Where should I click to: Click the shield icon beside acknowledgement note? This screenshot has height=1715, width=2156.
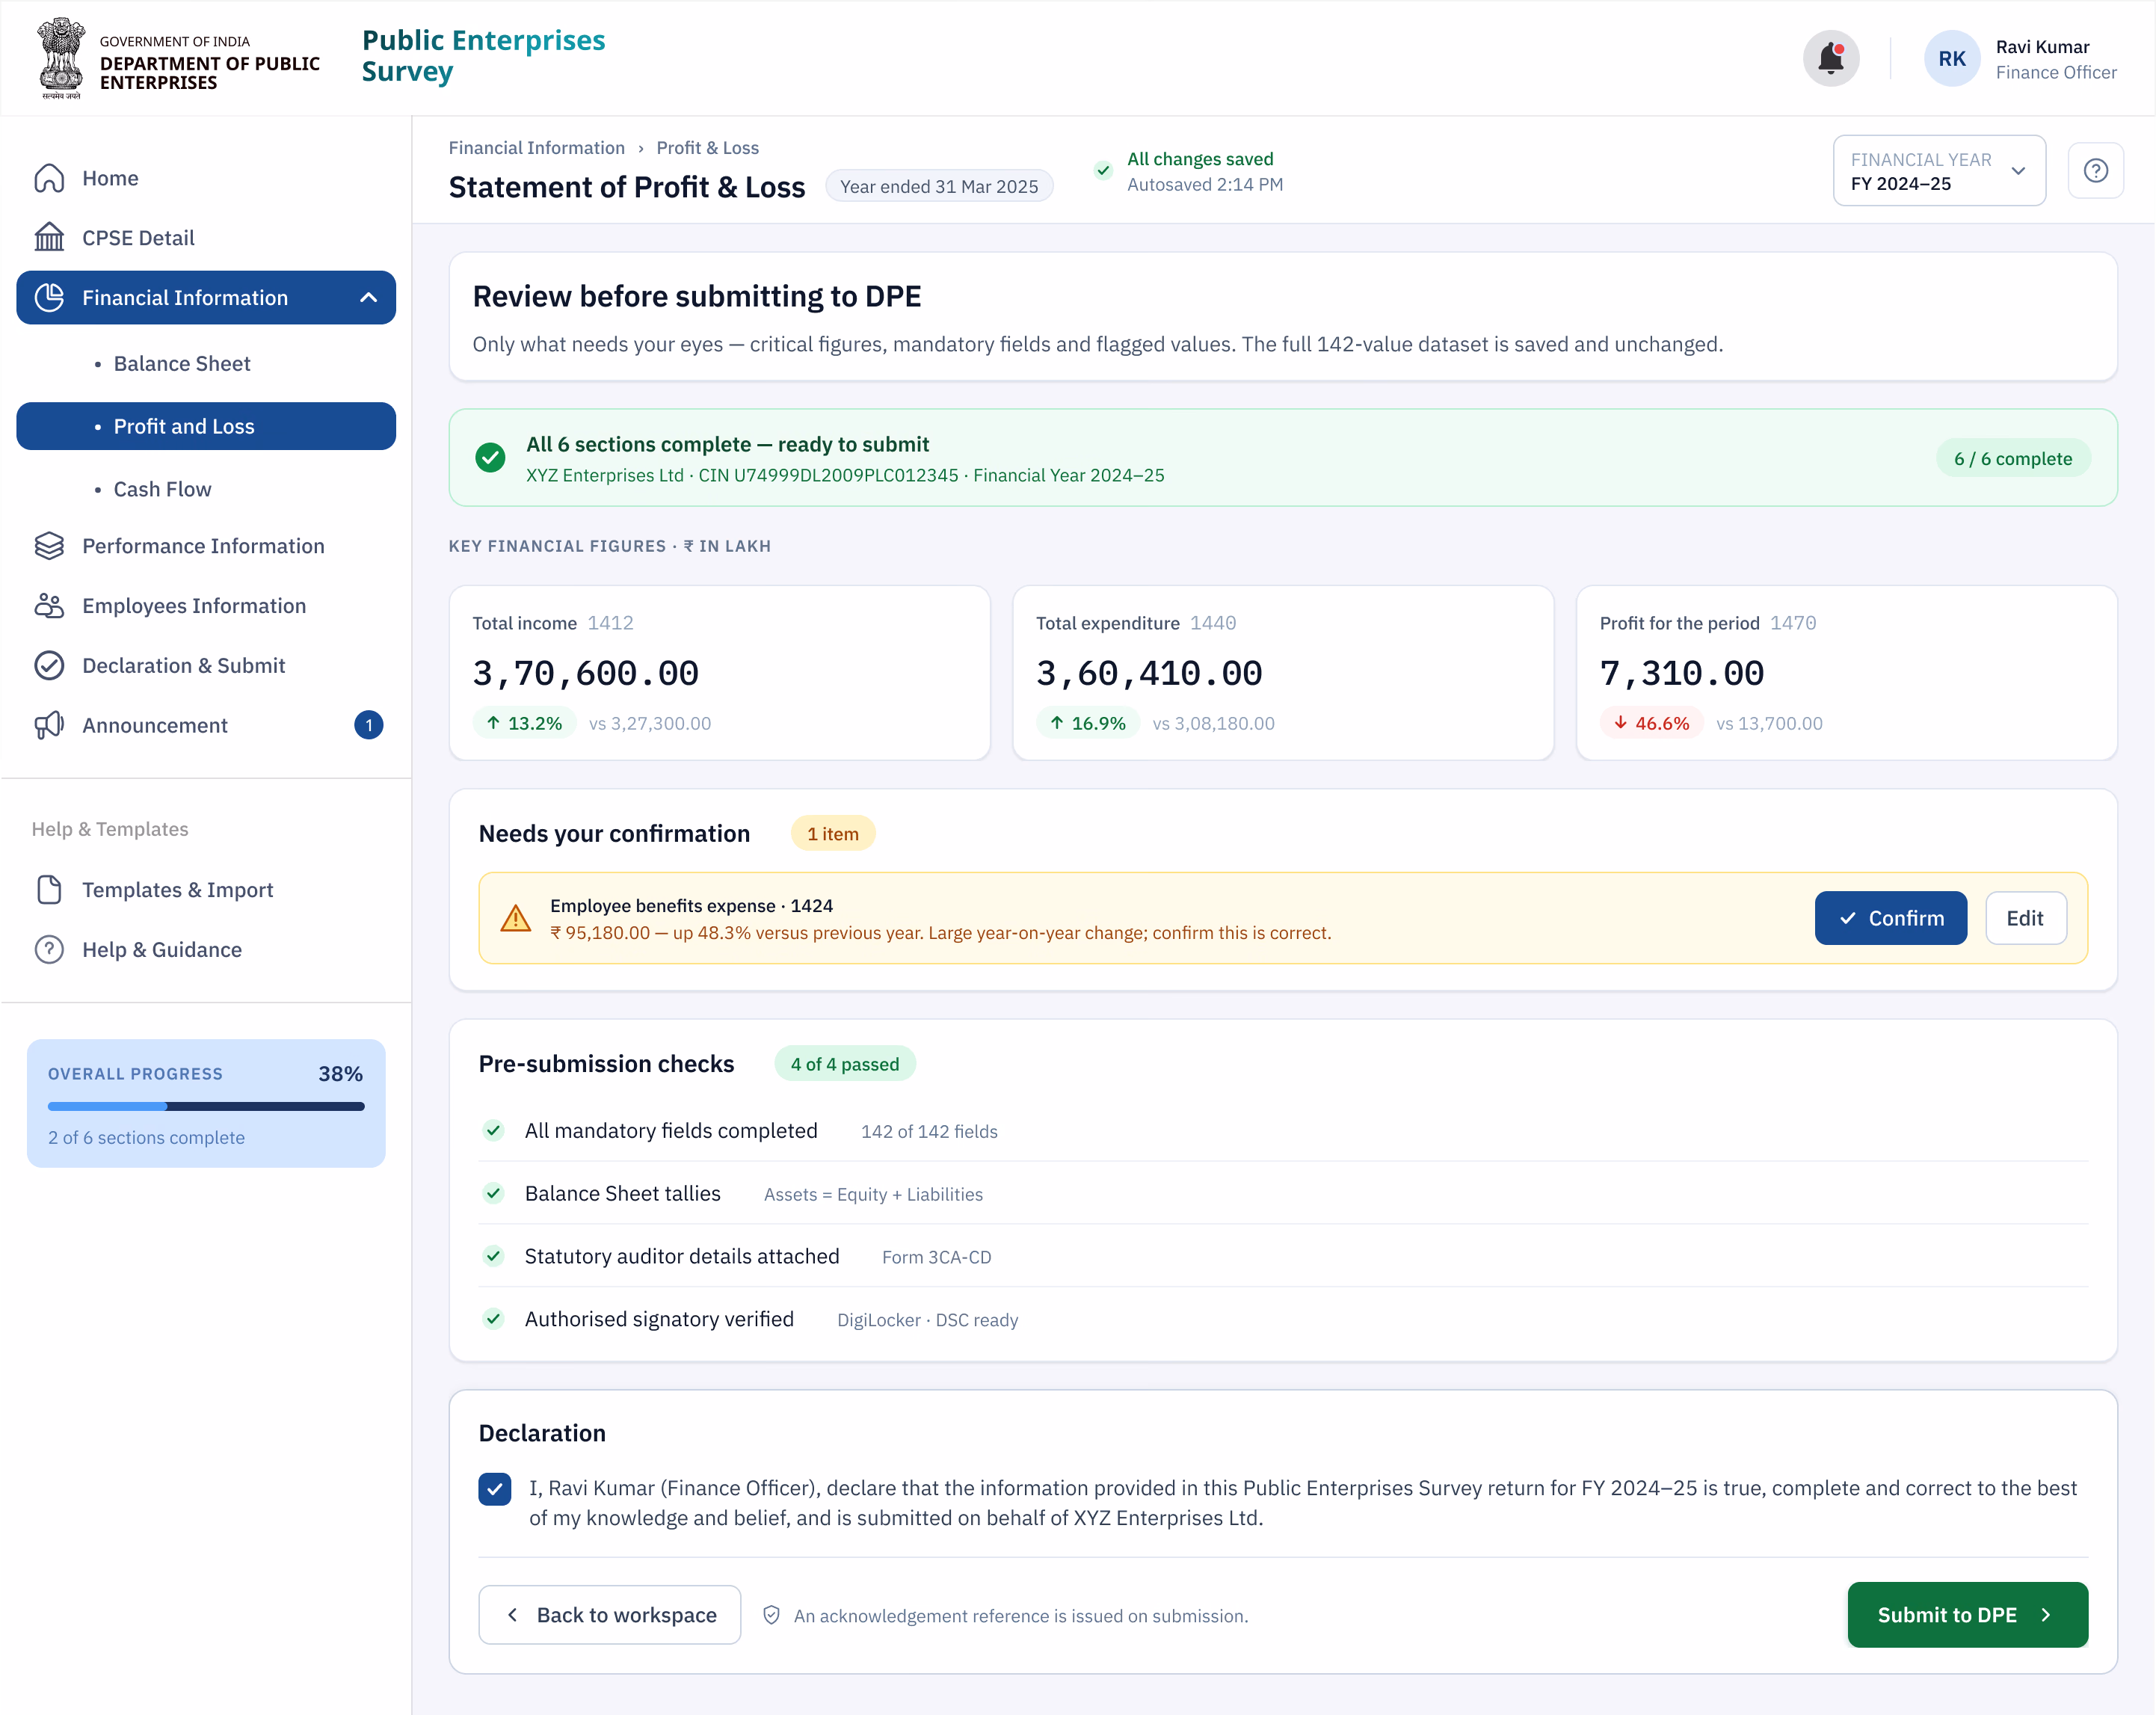(771, 1615)
